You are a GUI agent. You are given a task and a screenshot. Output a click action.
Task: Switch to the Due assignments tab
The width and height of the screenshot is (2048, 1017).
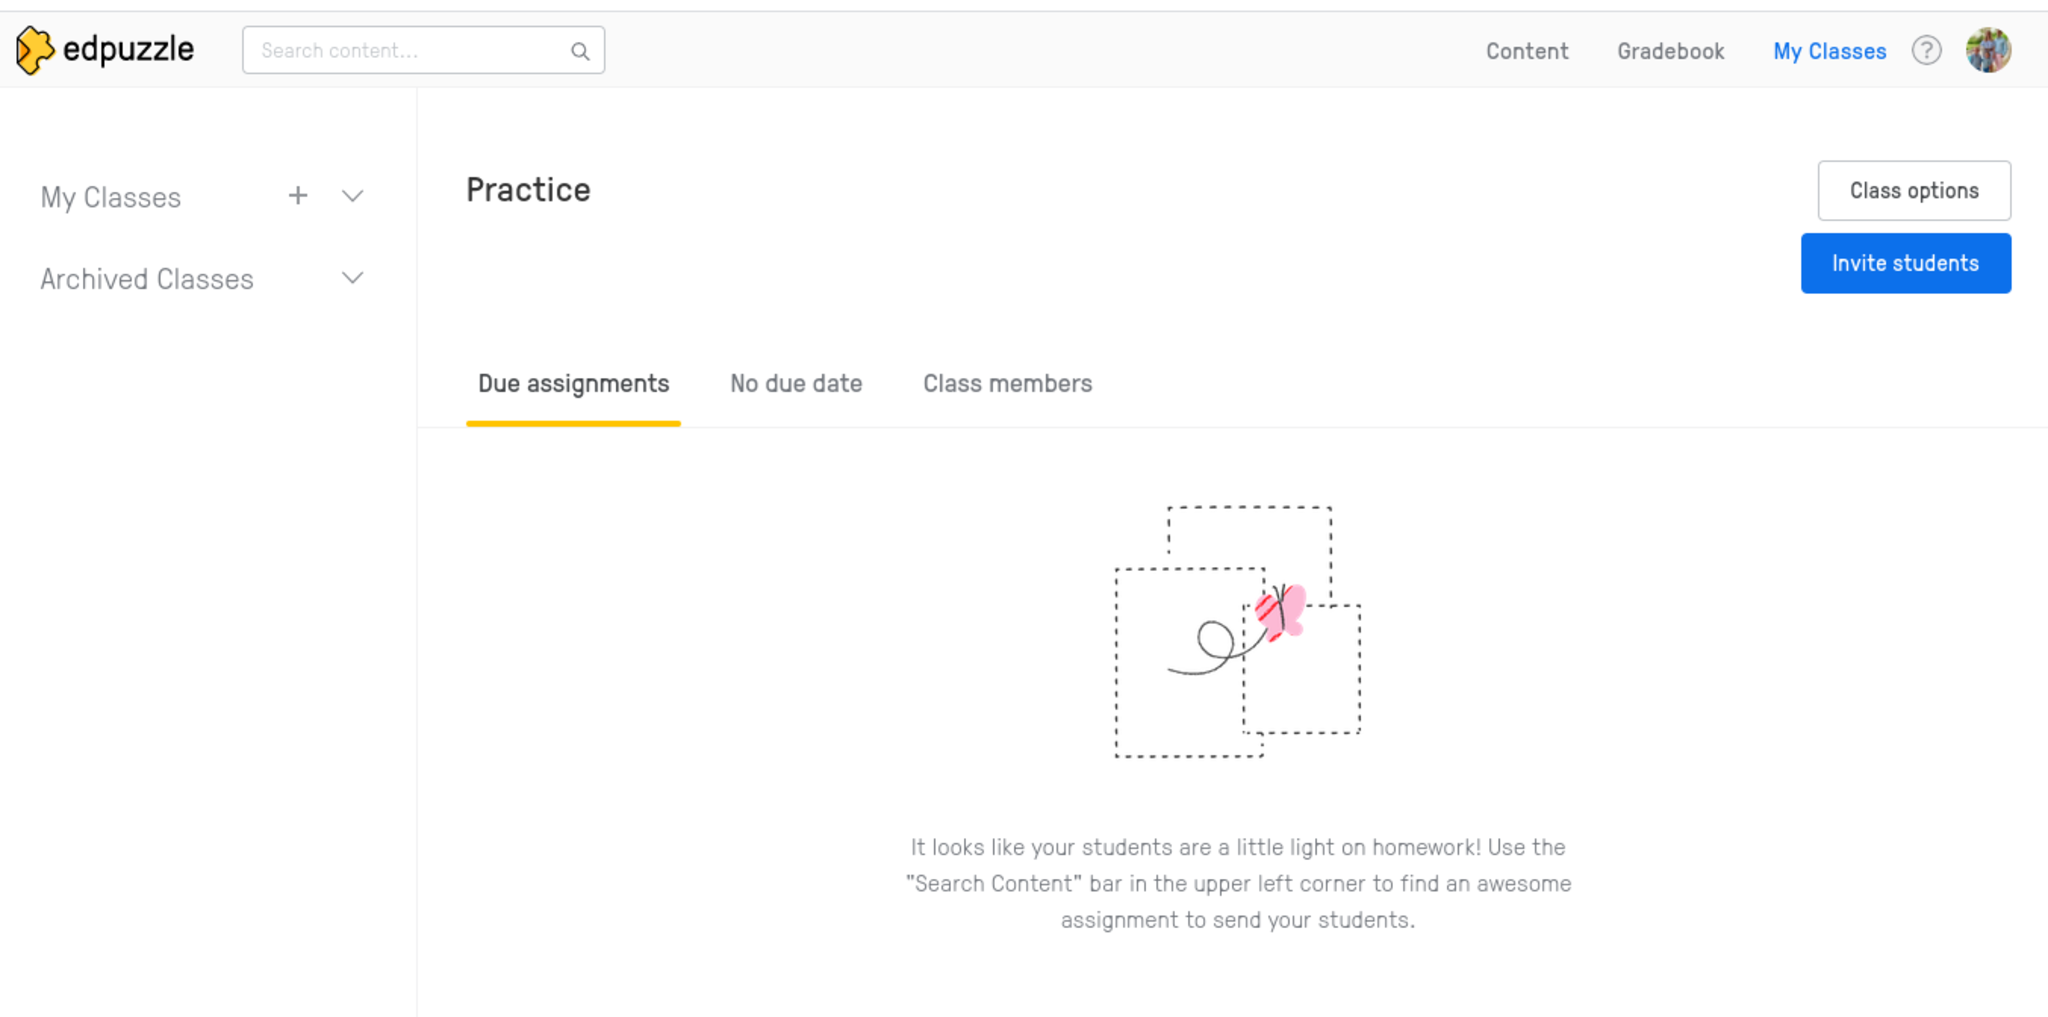click(573, 384)
